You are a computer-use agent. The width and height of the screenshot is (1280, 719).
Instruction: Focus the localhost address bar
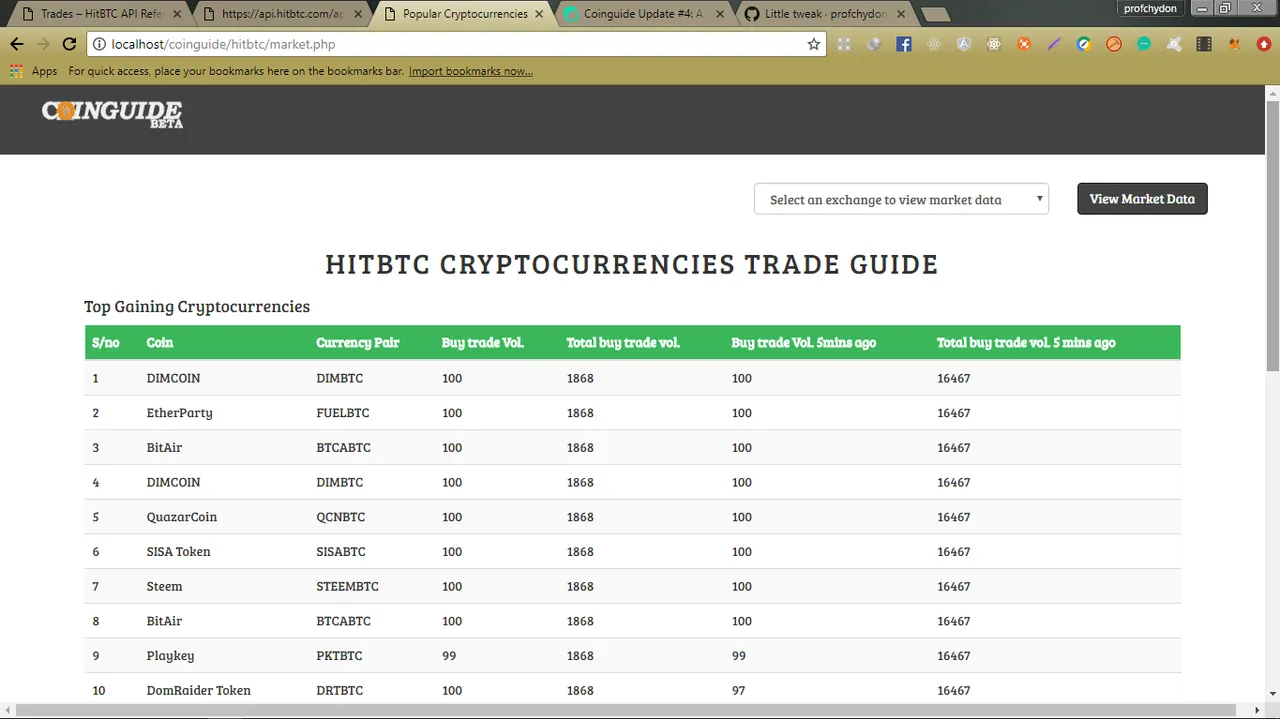coord(455,44)
